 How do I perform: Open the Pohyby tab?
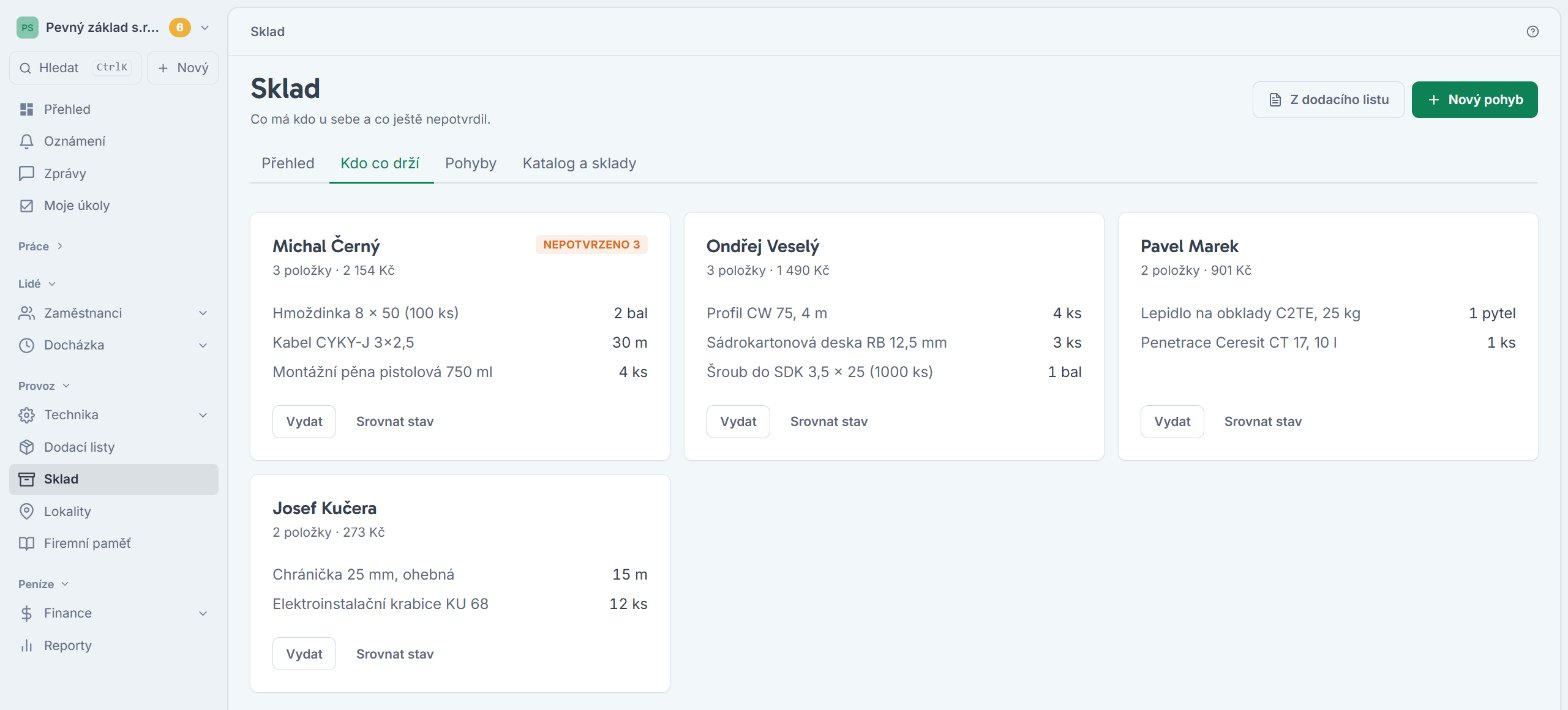tap(471, 163)
